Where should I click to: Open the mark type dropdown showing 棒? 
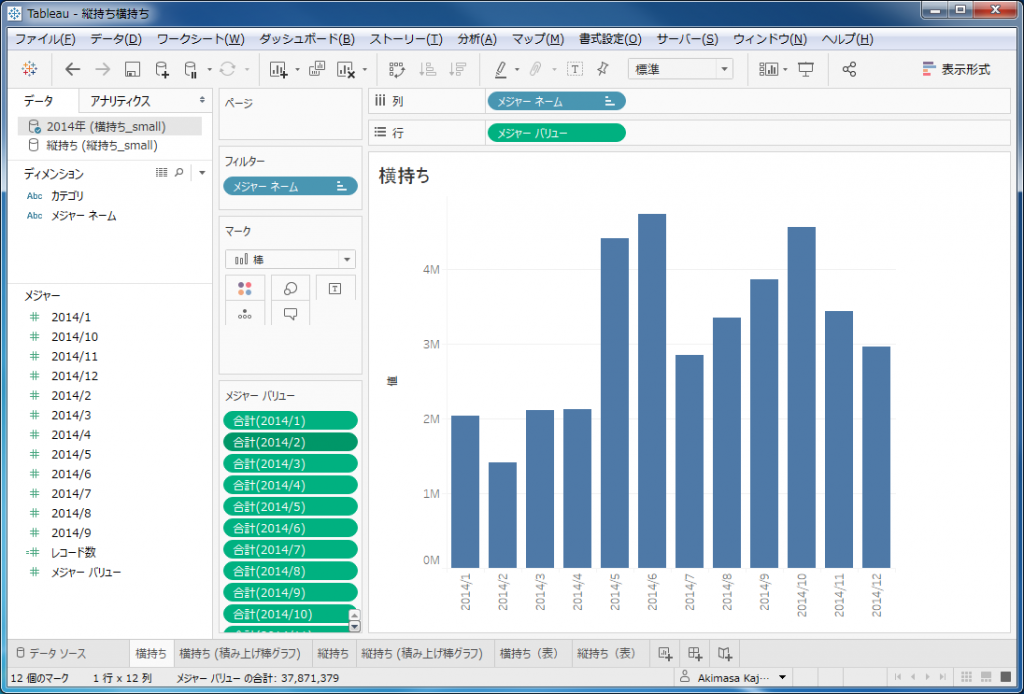click(x=289, y=258)
